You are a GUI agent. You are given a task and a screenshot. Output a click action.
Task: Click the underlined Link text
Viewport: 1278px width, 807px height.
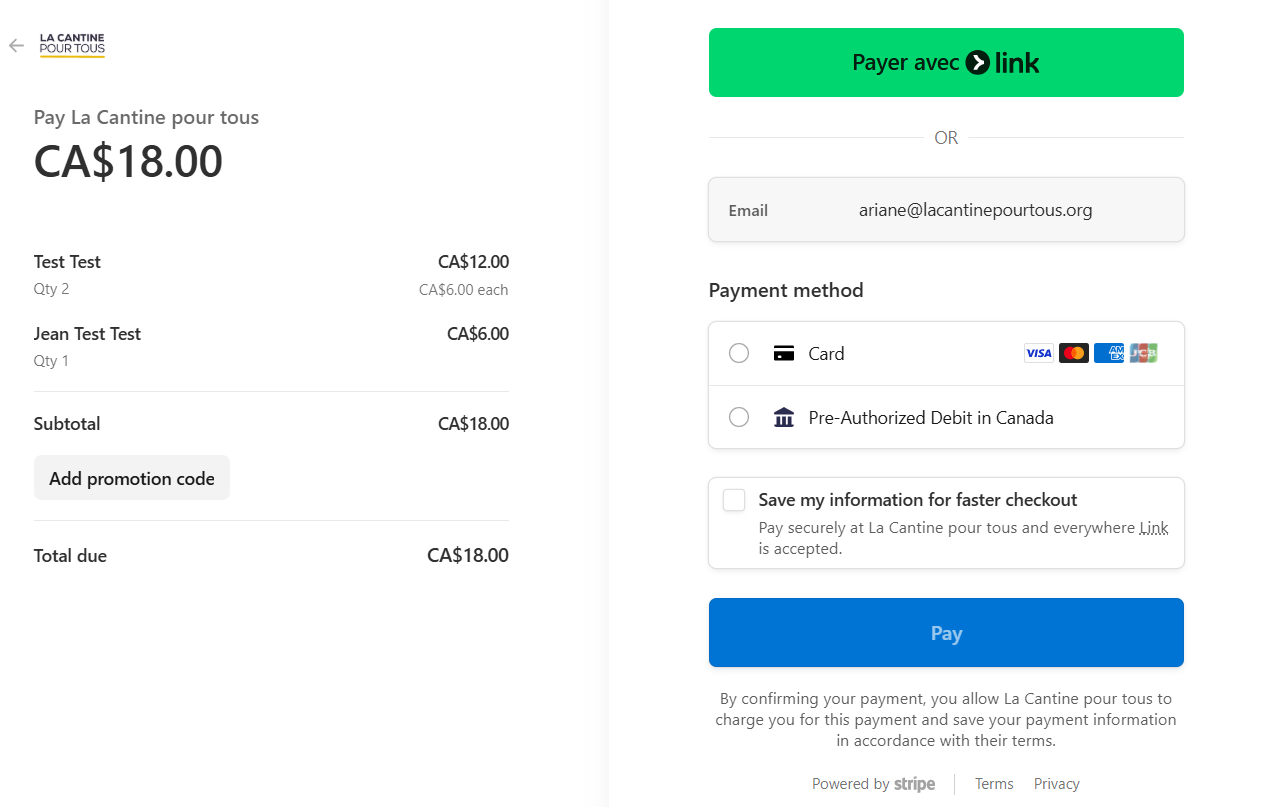tap(1153, 528)
